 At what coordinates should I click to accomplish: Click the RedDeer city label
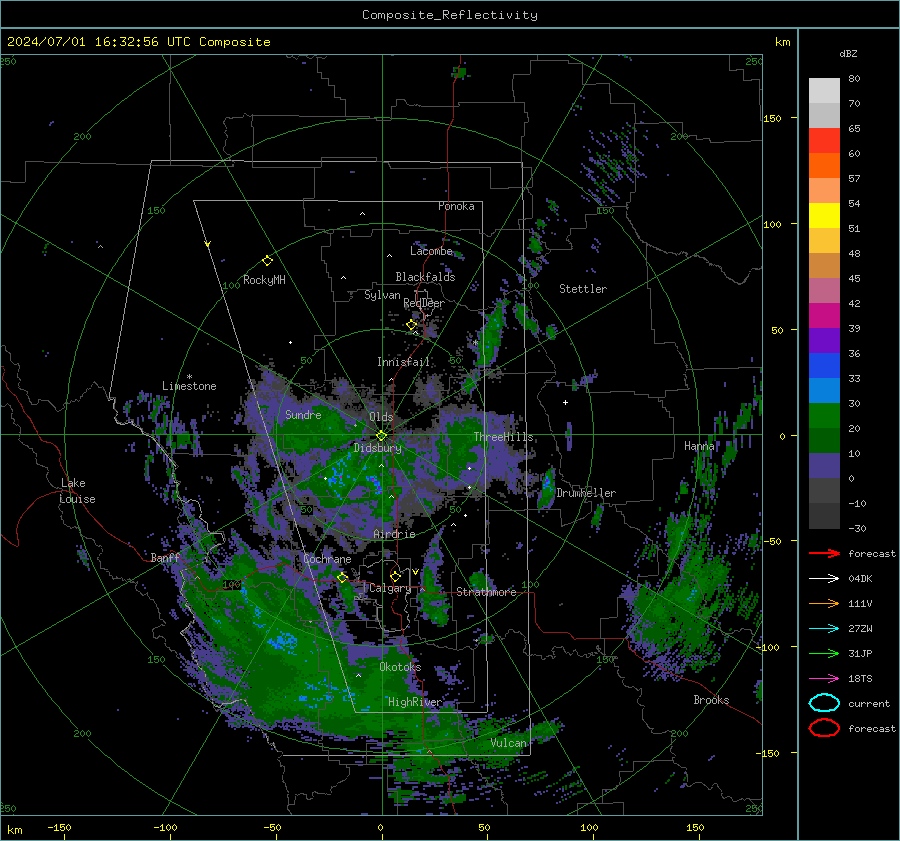click(424, 303)
